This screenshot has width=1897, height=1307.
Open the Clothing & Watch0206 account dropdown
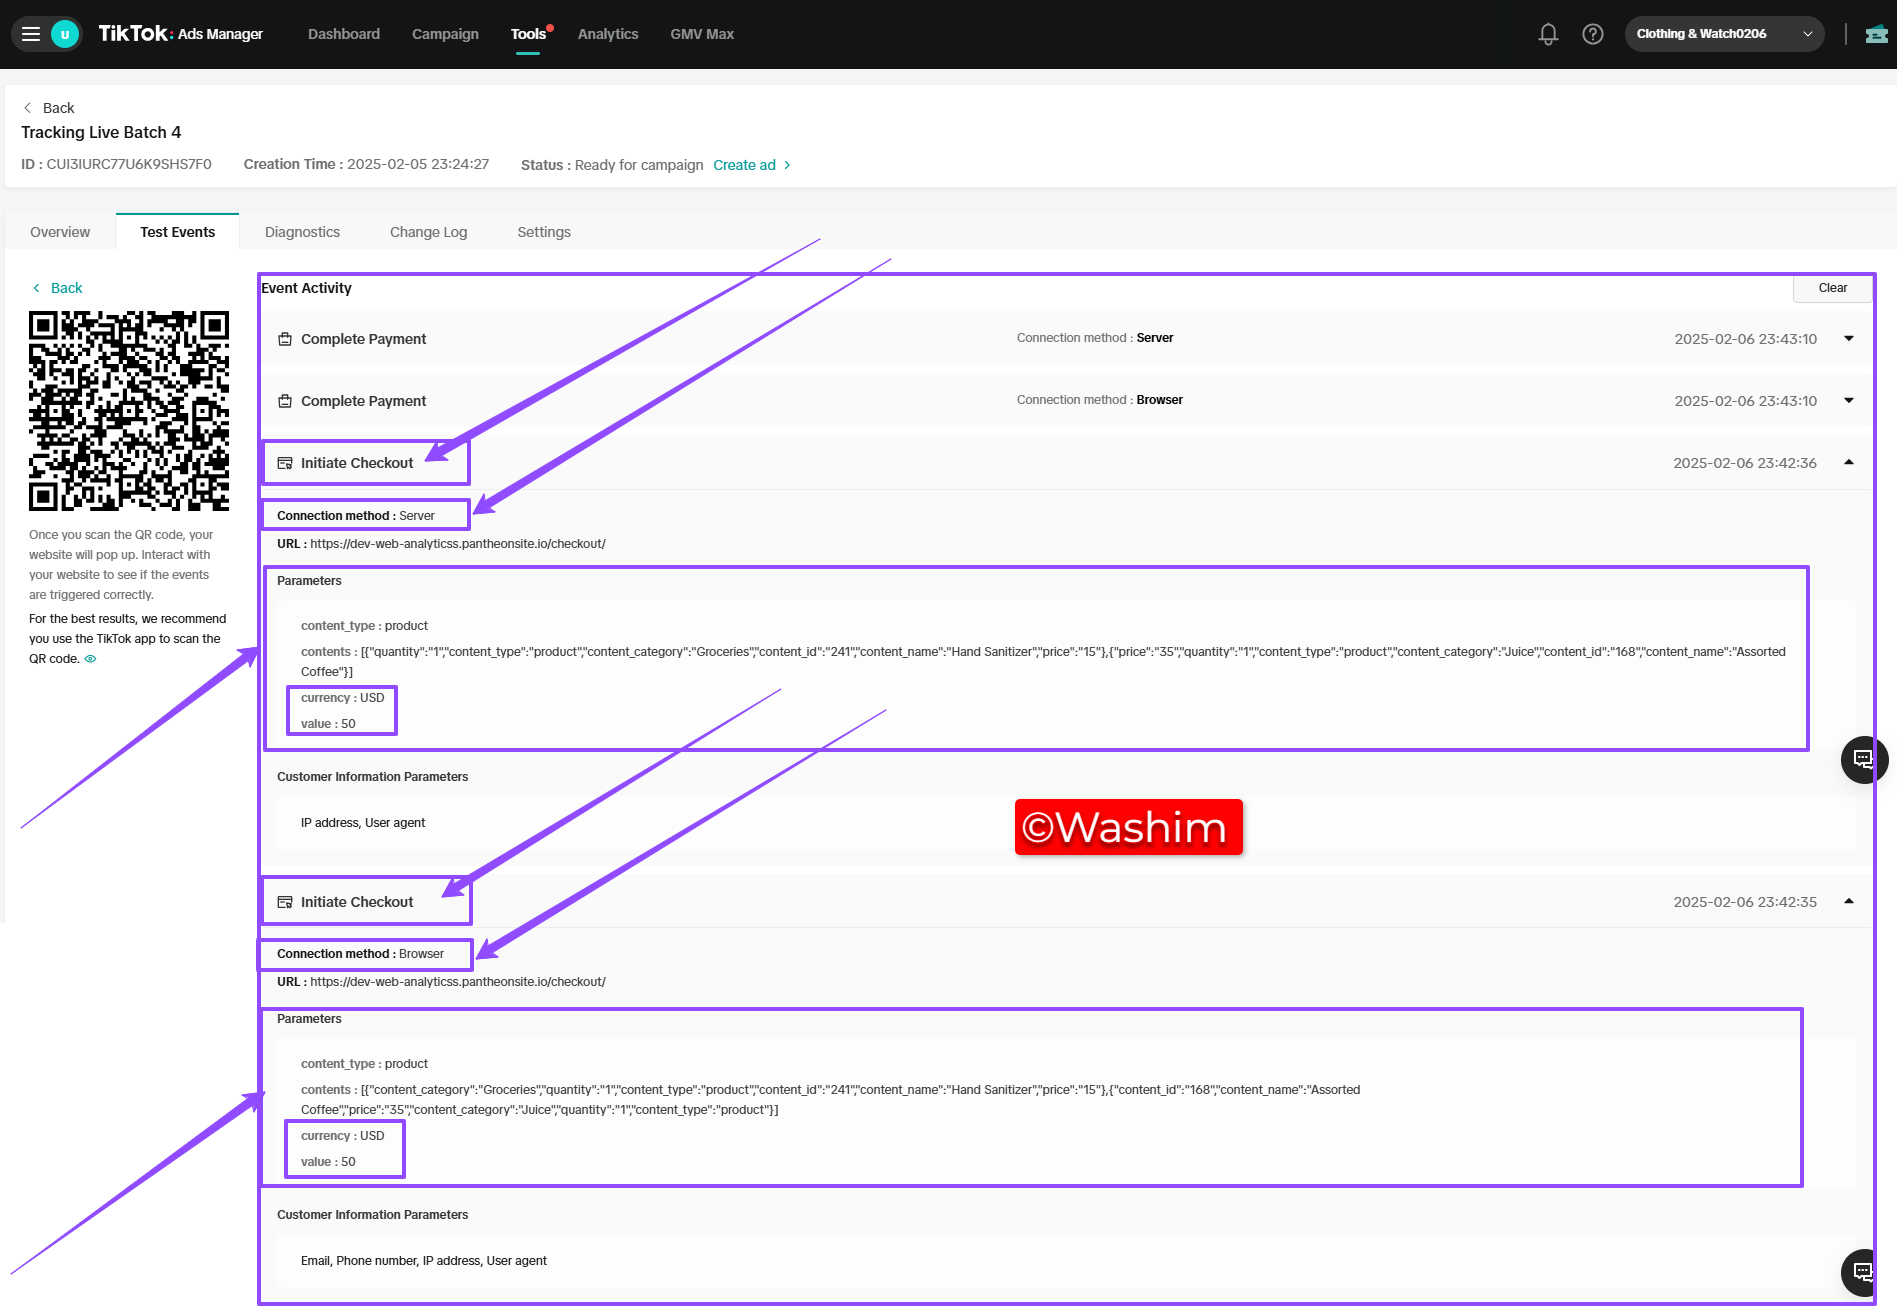(1723, 34)
